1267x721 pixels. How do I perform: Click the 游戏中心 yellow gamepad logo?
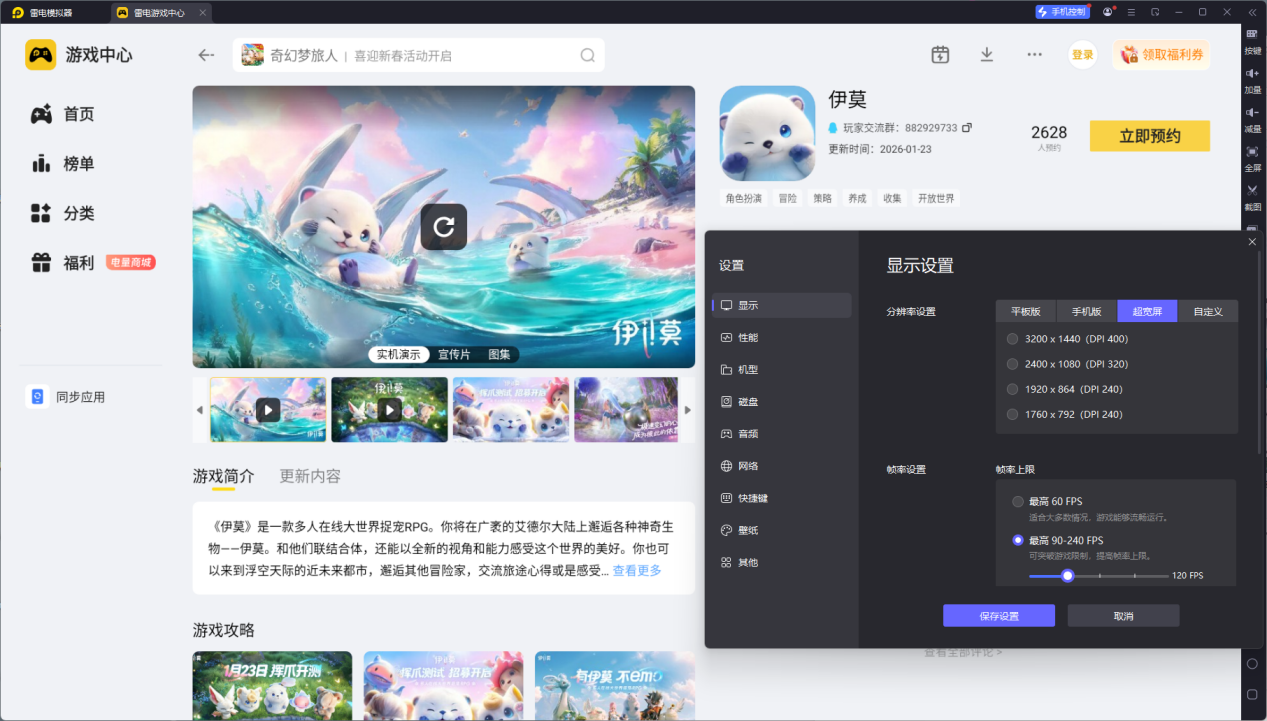(41, 55)
